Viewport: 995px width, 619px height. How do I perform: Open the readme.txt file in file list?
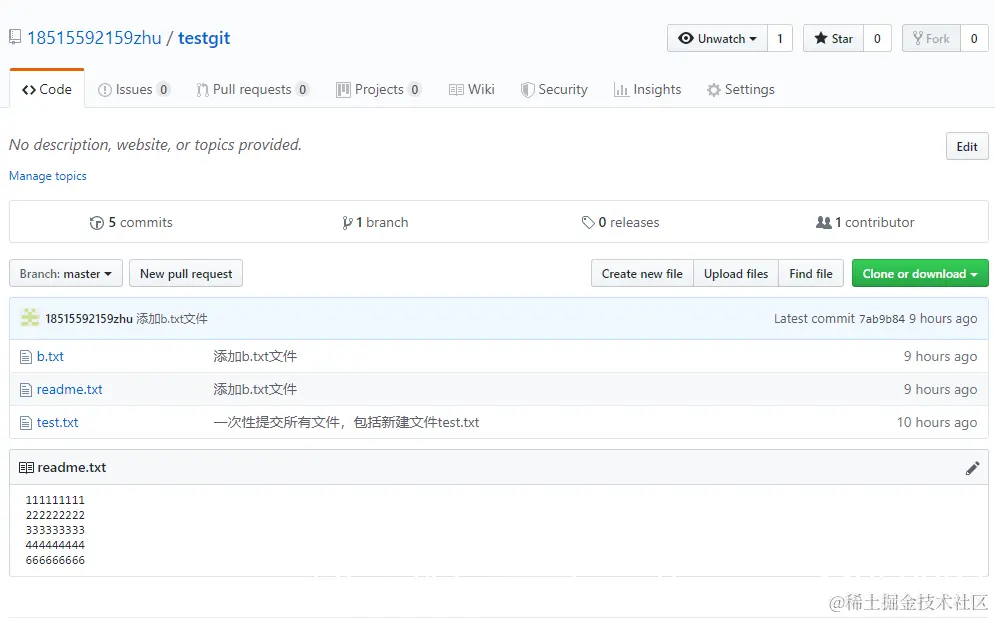(70, 390)
